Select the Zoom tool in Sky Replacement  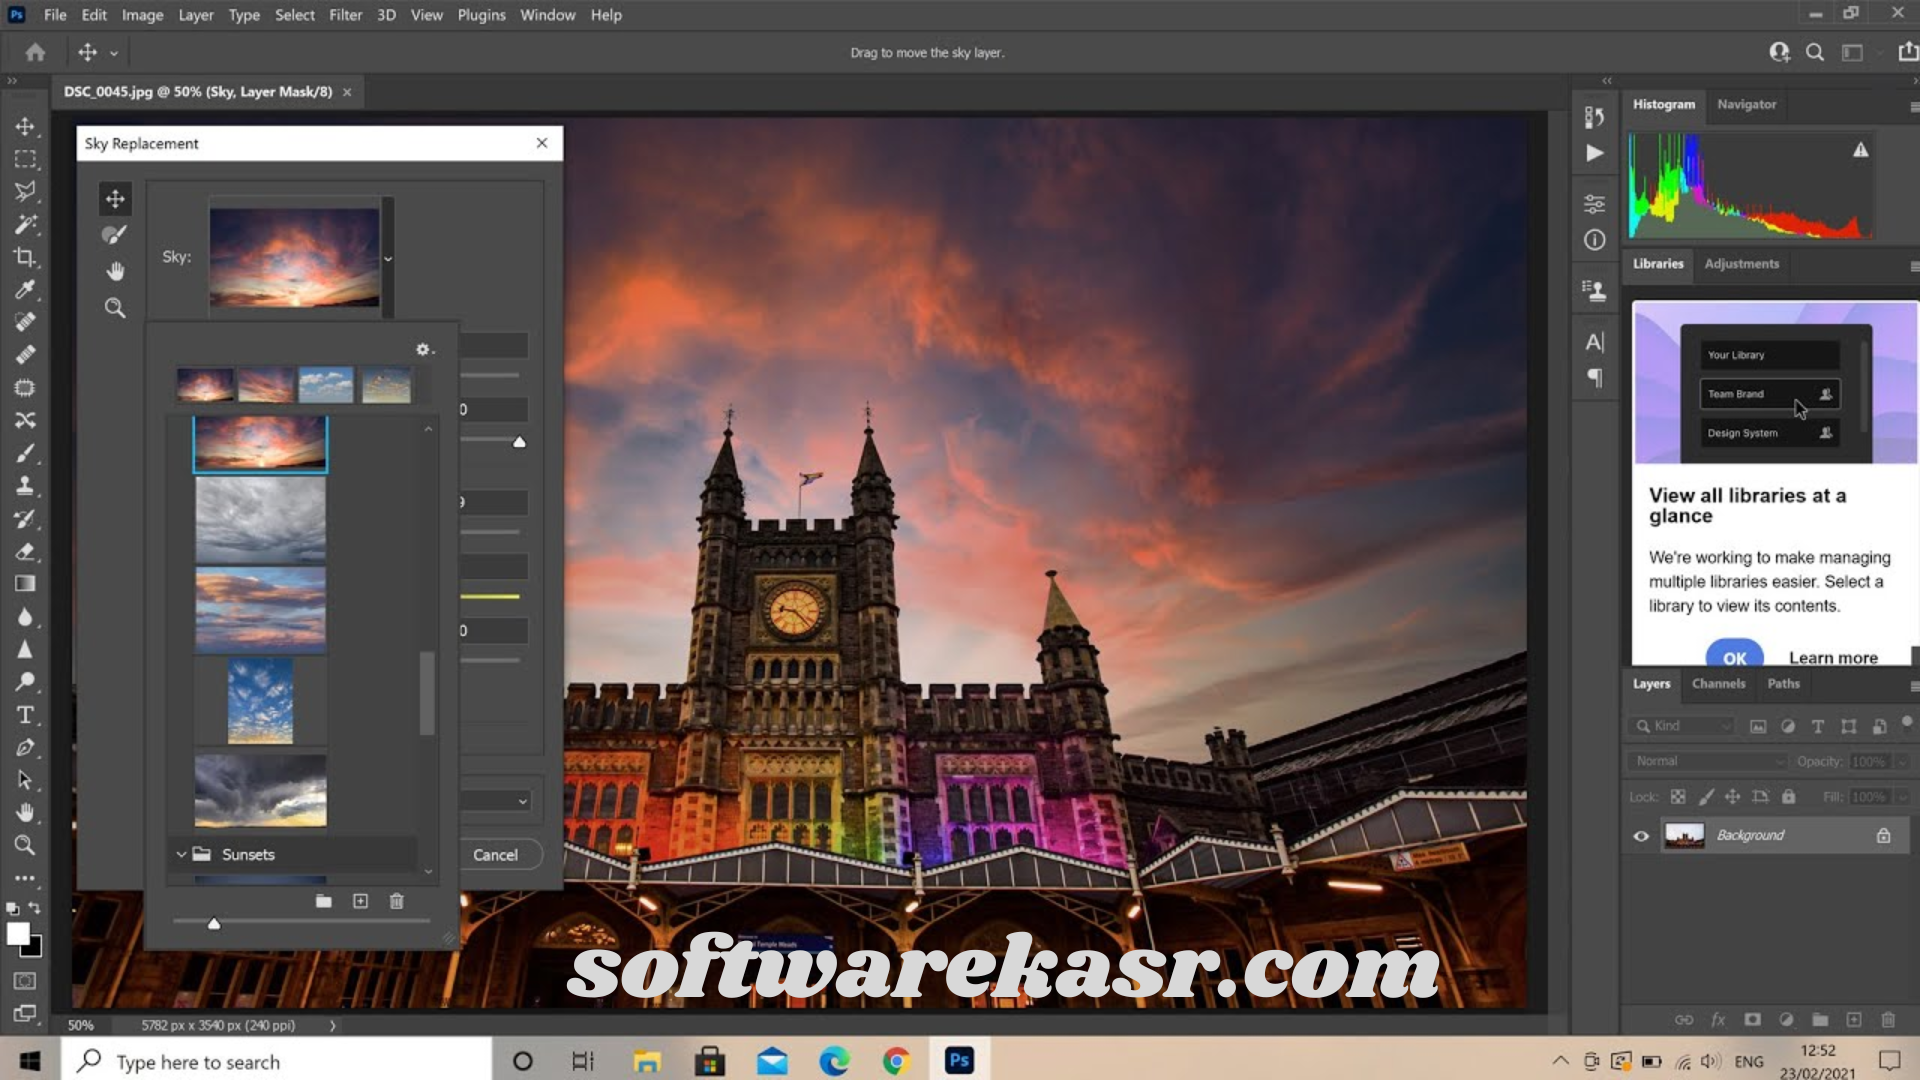coord(115,308)
